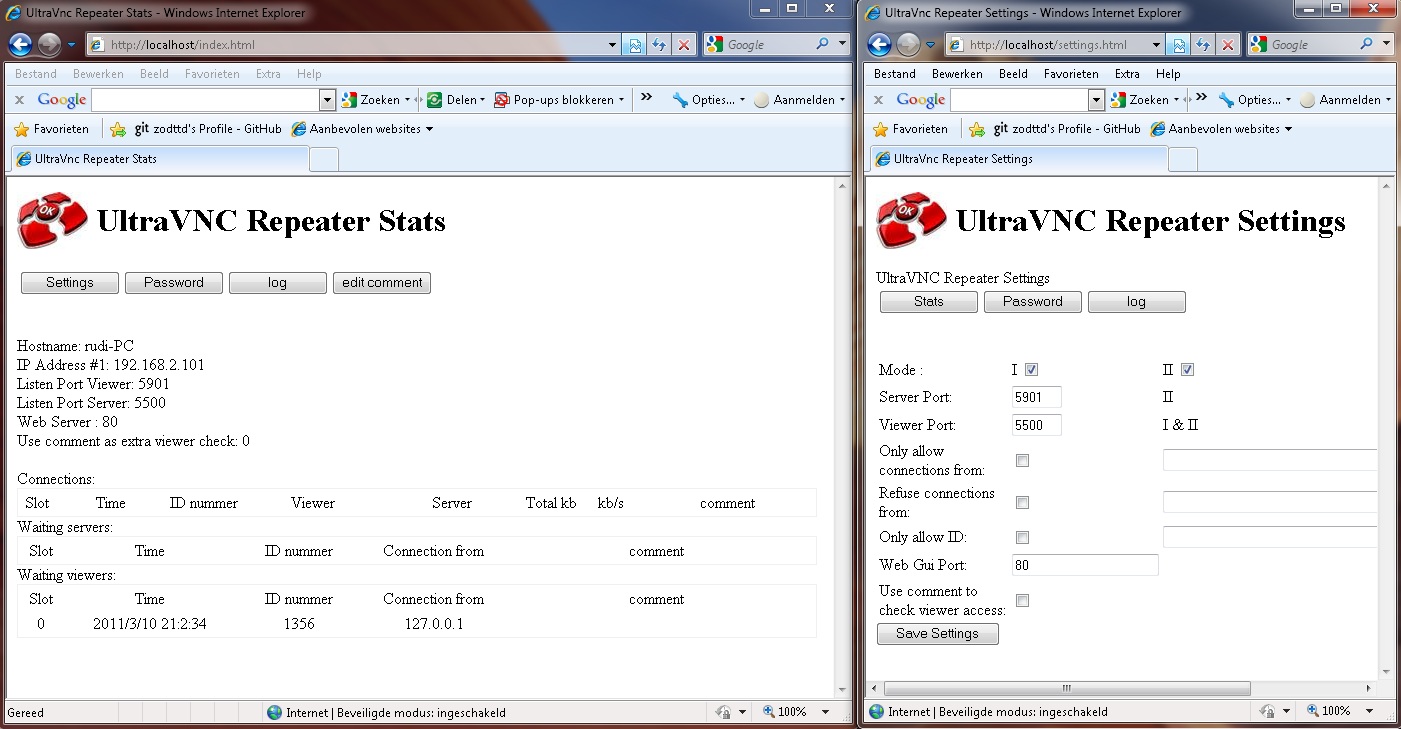Click Delen button in Stats window toolbar
The image size is (1401, 729).
455,100
